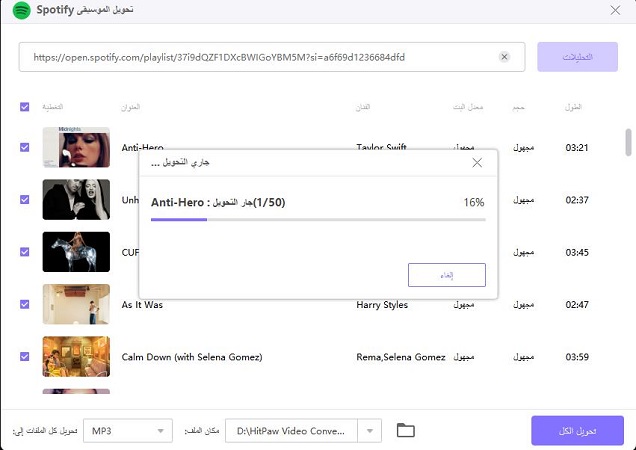
Task: Click the Harry Styles artist name
Action: (382, 305)
